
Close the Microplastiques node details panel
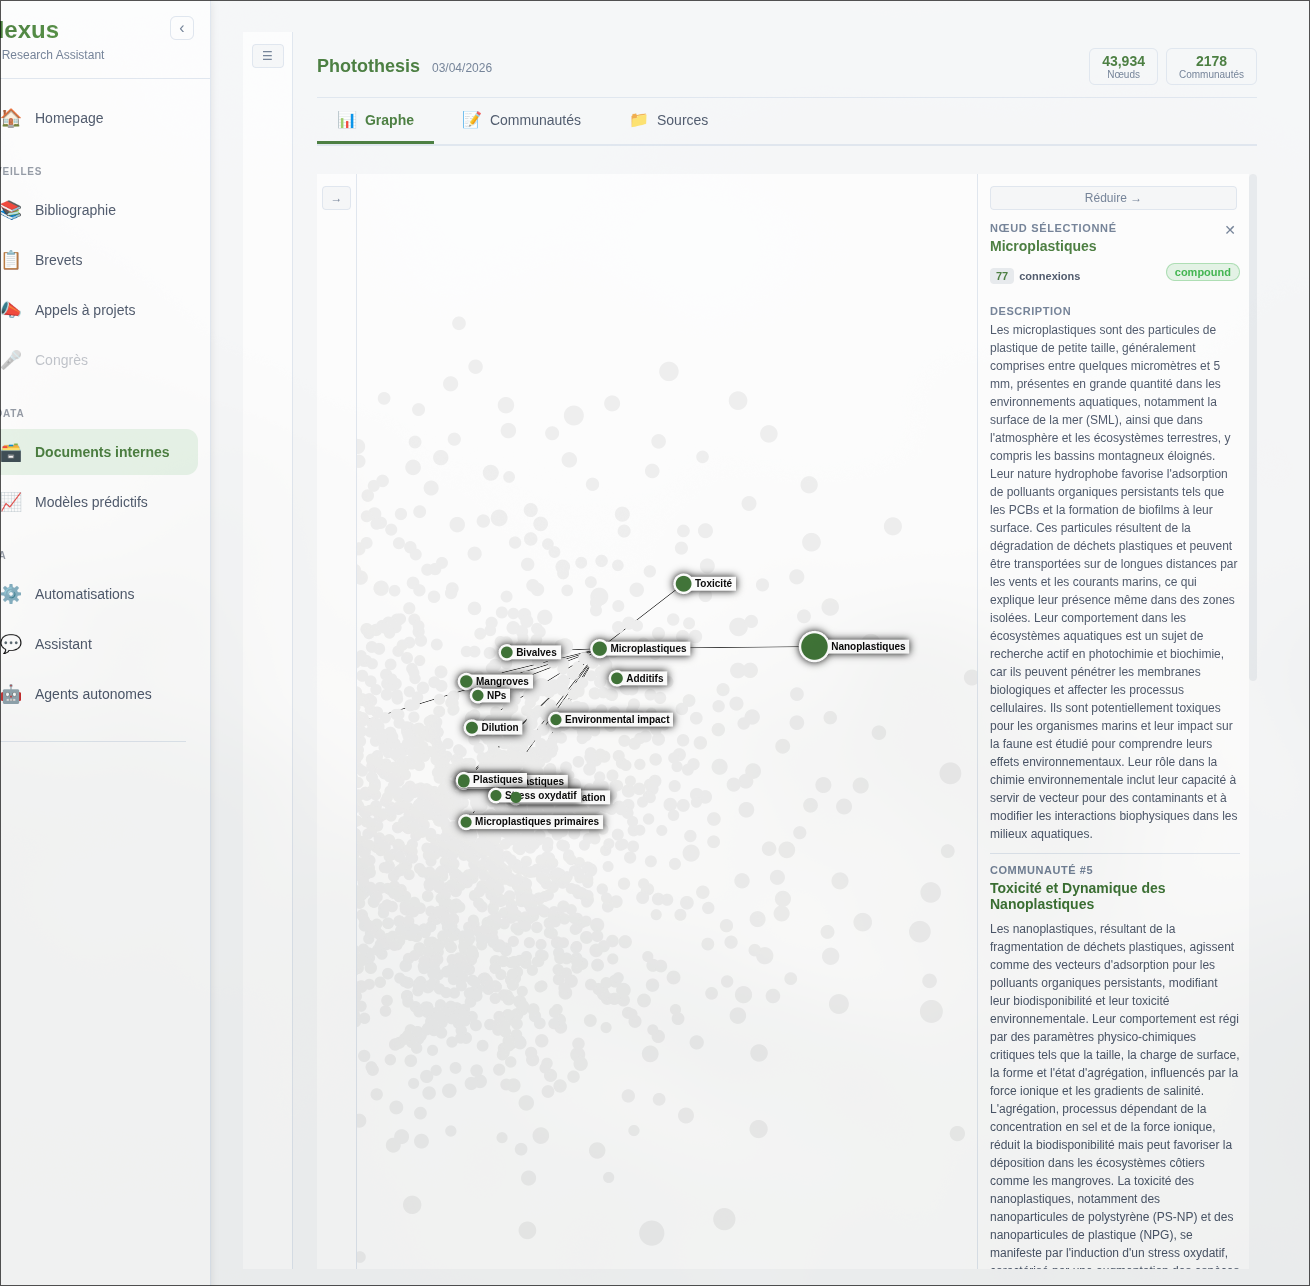coord(1230,230)
